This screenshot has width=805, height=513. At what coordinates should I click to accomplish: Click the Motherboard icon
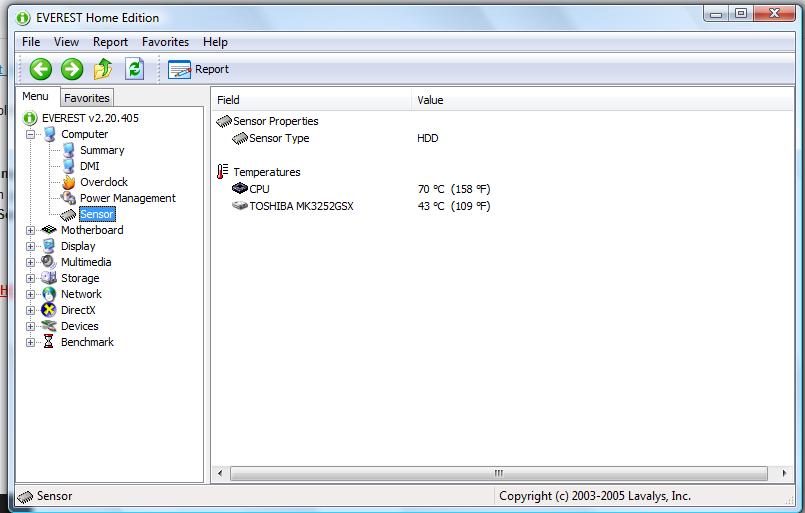pos(49,230)
